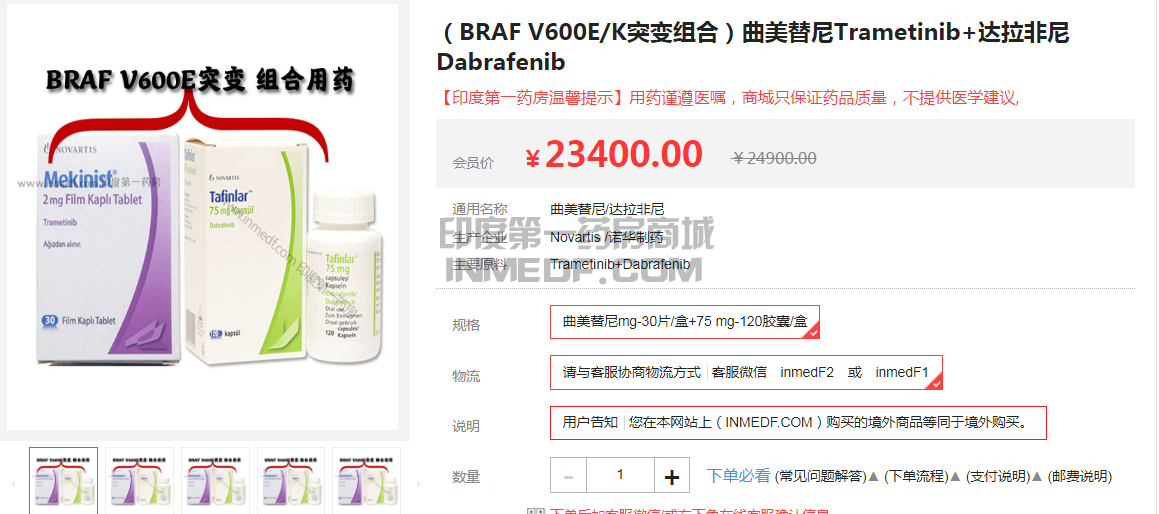Click the quantity input field
The height and width of the screenshot is (514, 1159).
coord(620,476)
